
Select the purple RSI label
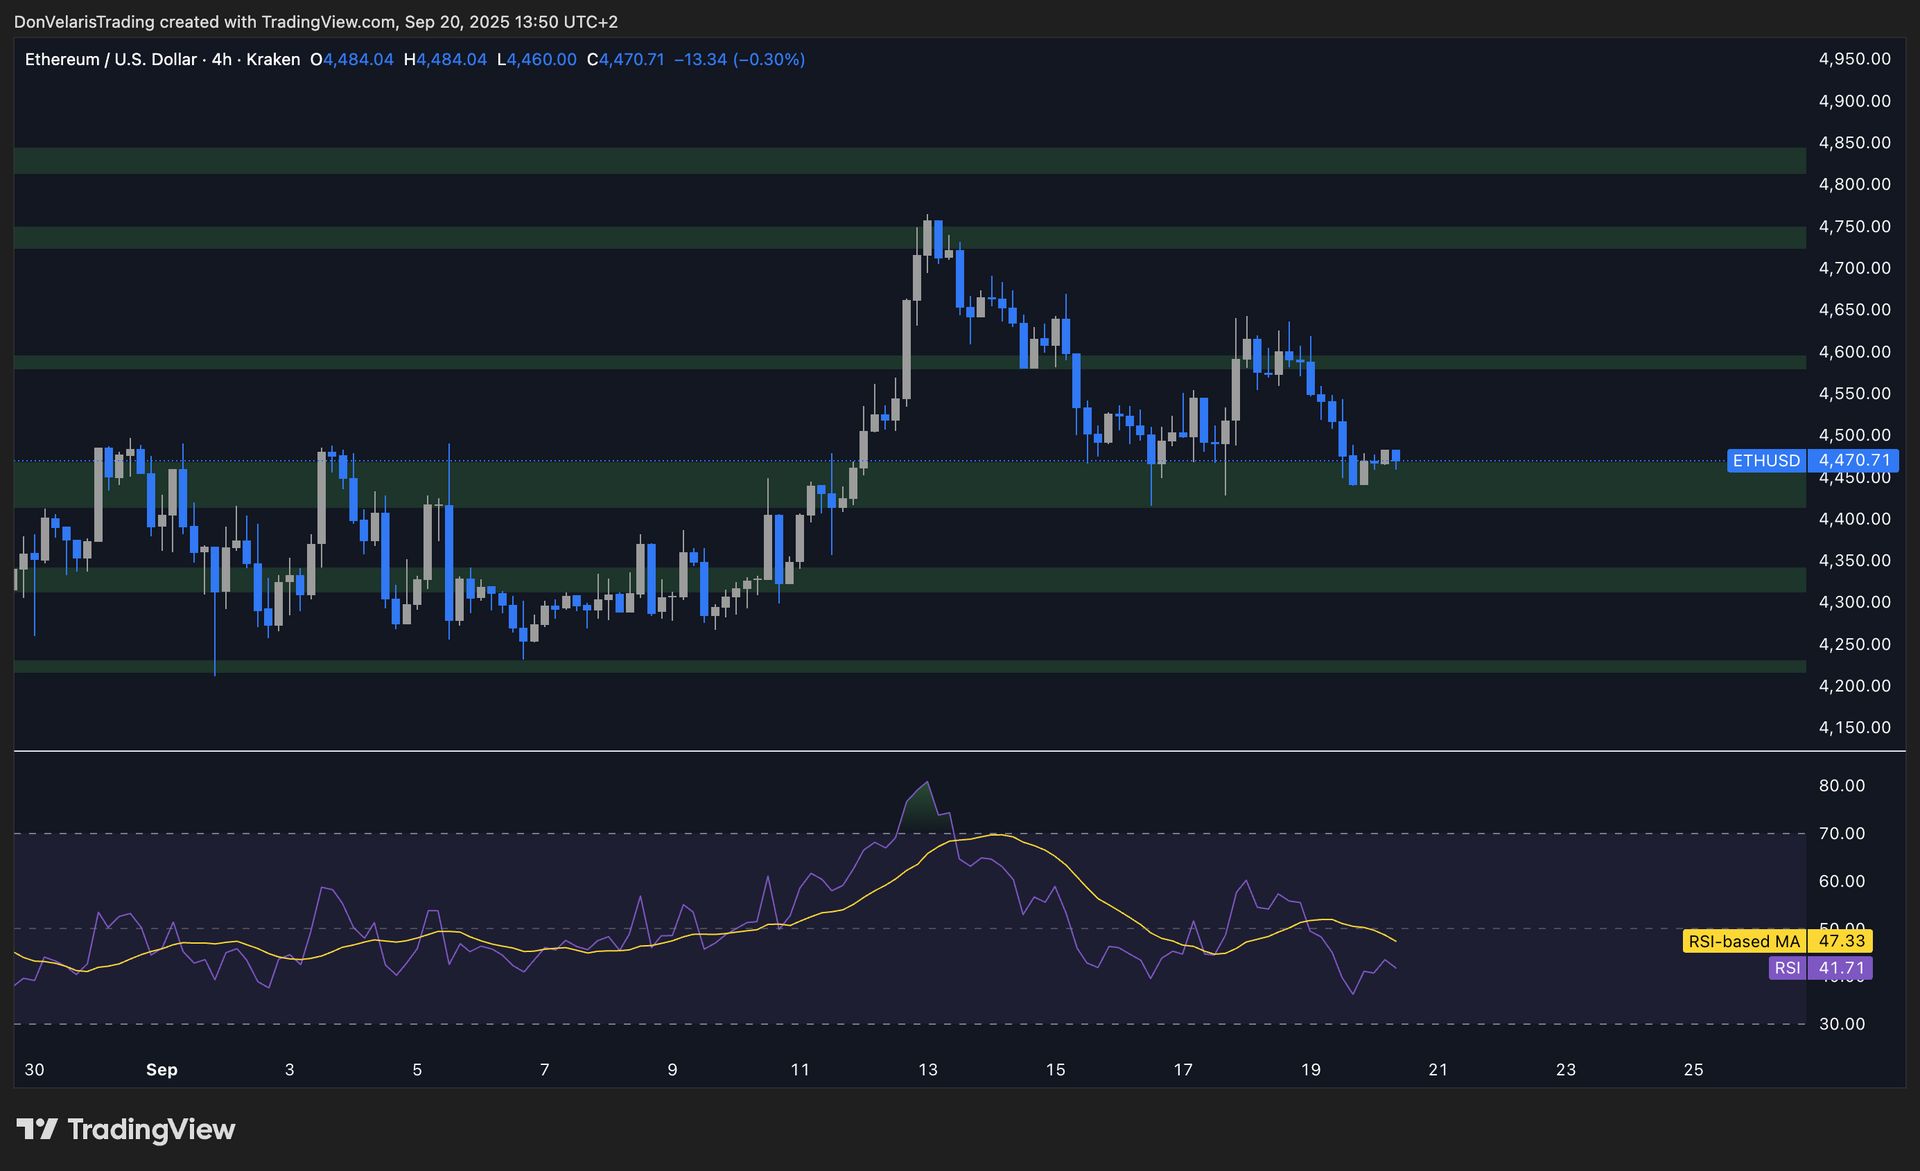point(1787,968)
